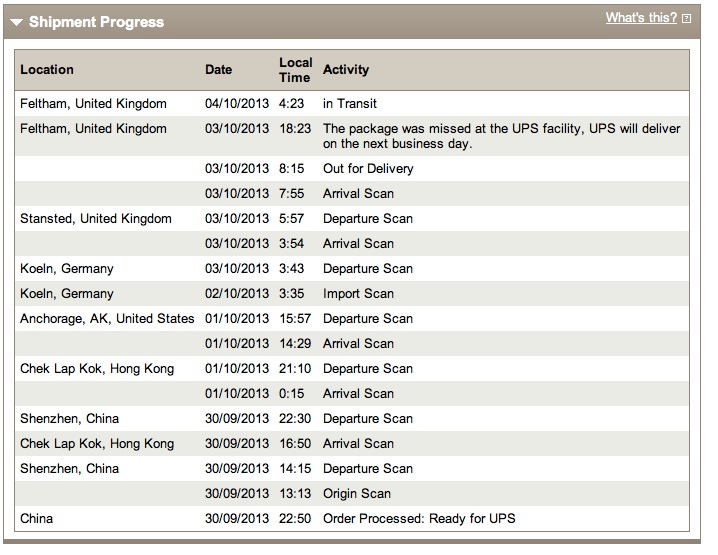The image size is (718, 555).
Task: Select Order Processed: Ready for UPS
Action: (x=419, y=518)
